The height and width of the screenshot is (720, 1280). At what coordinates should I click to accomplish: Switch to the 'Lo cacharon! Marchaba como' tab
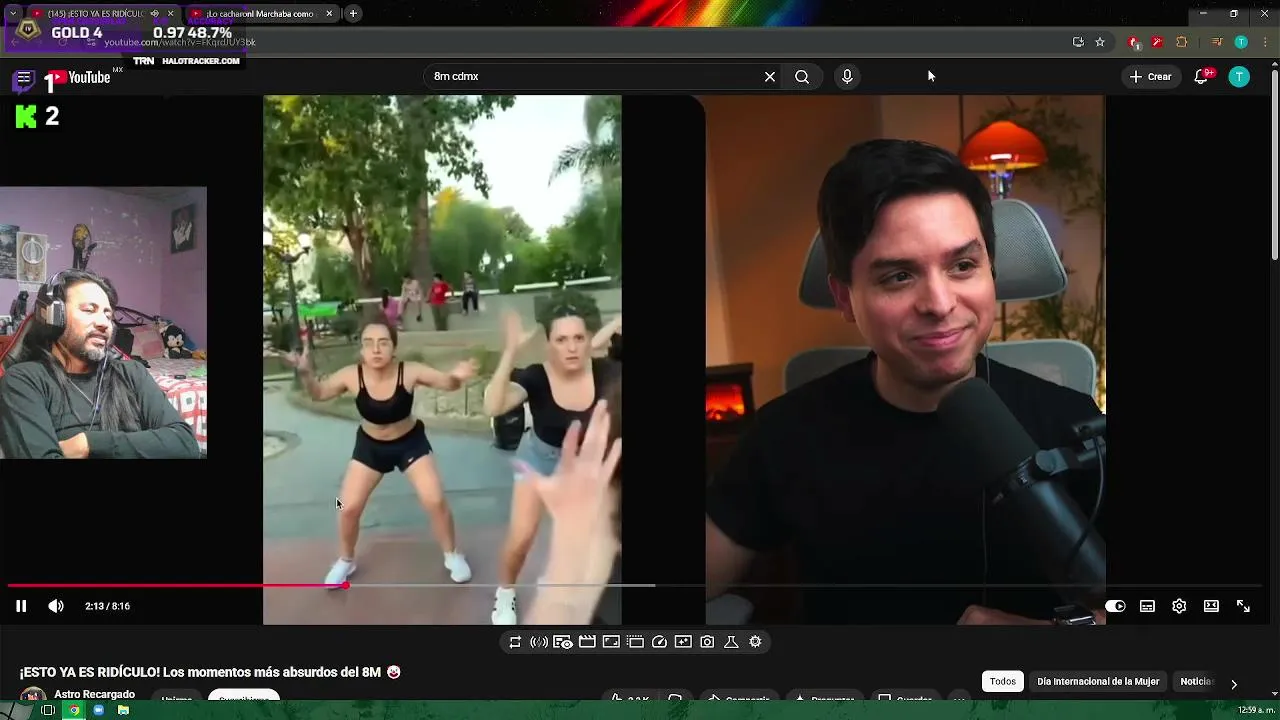click(260, 14)
